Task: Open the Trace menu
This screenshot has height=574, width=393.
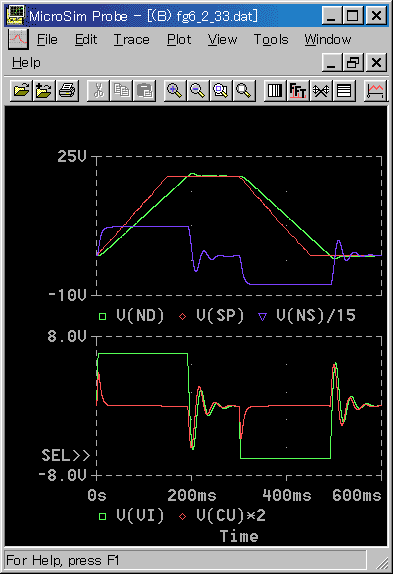Action: [132, 40]
